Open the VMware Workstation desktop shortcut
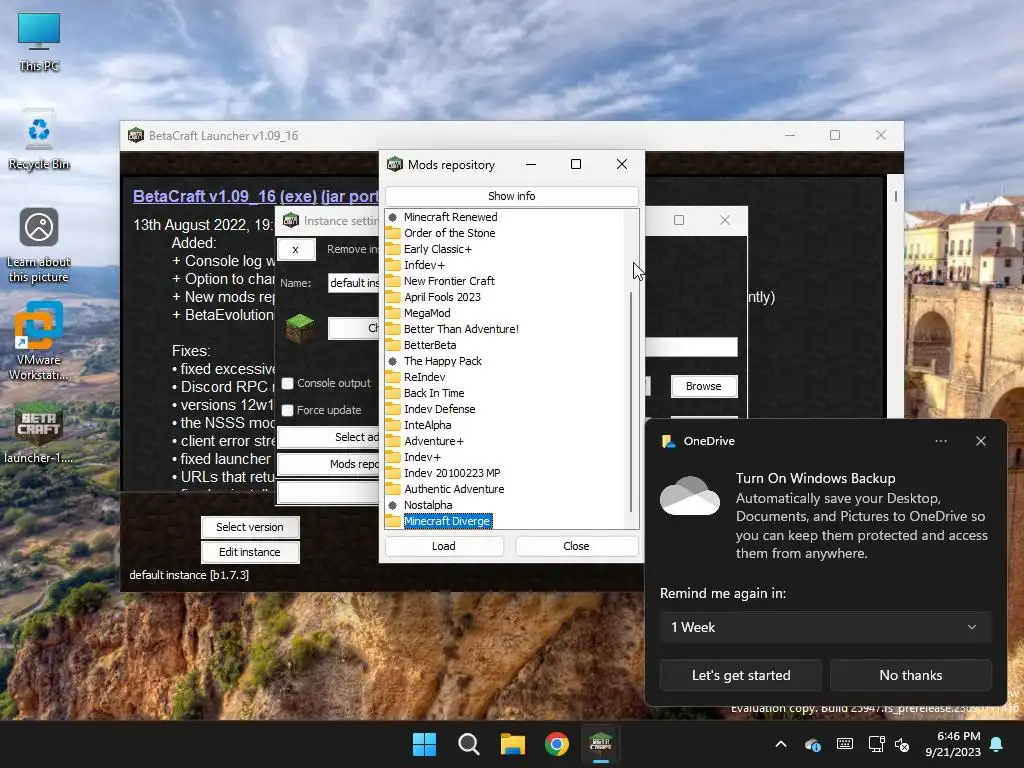Image resolution: width=1024 pixels, height=768 pixels. [39, 341]
